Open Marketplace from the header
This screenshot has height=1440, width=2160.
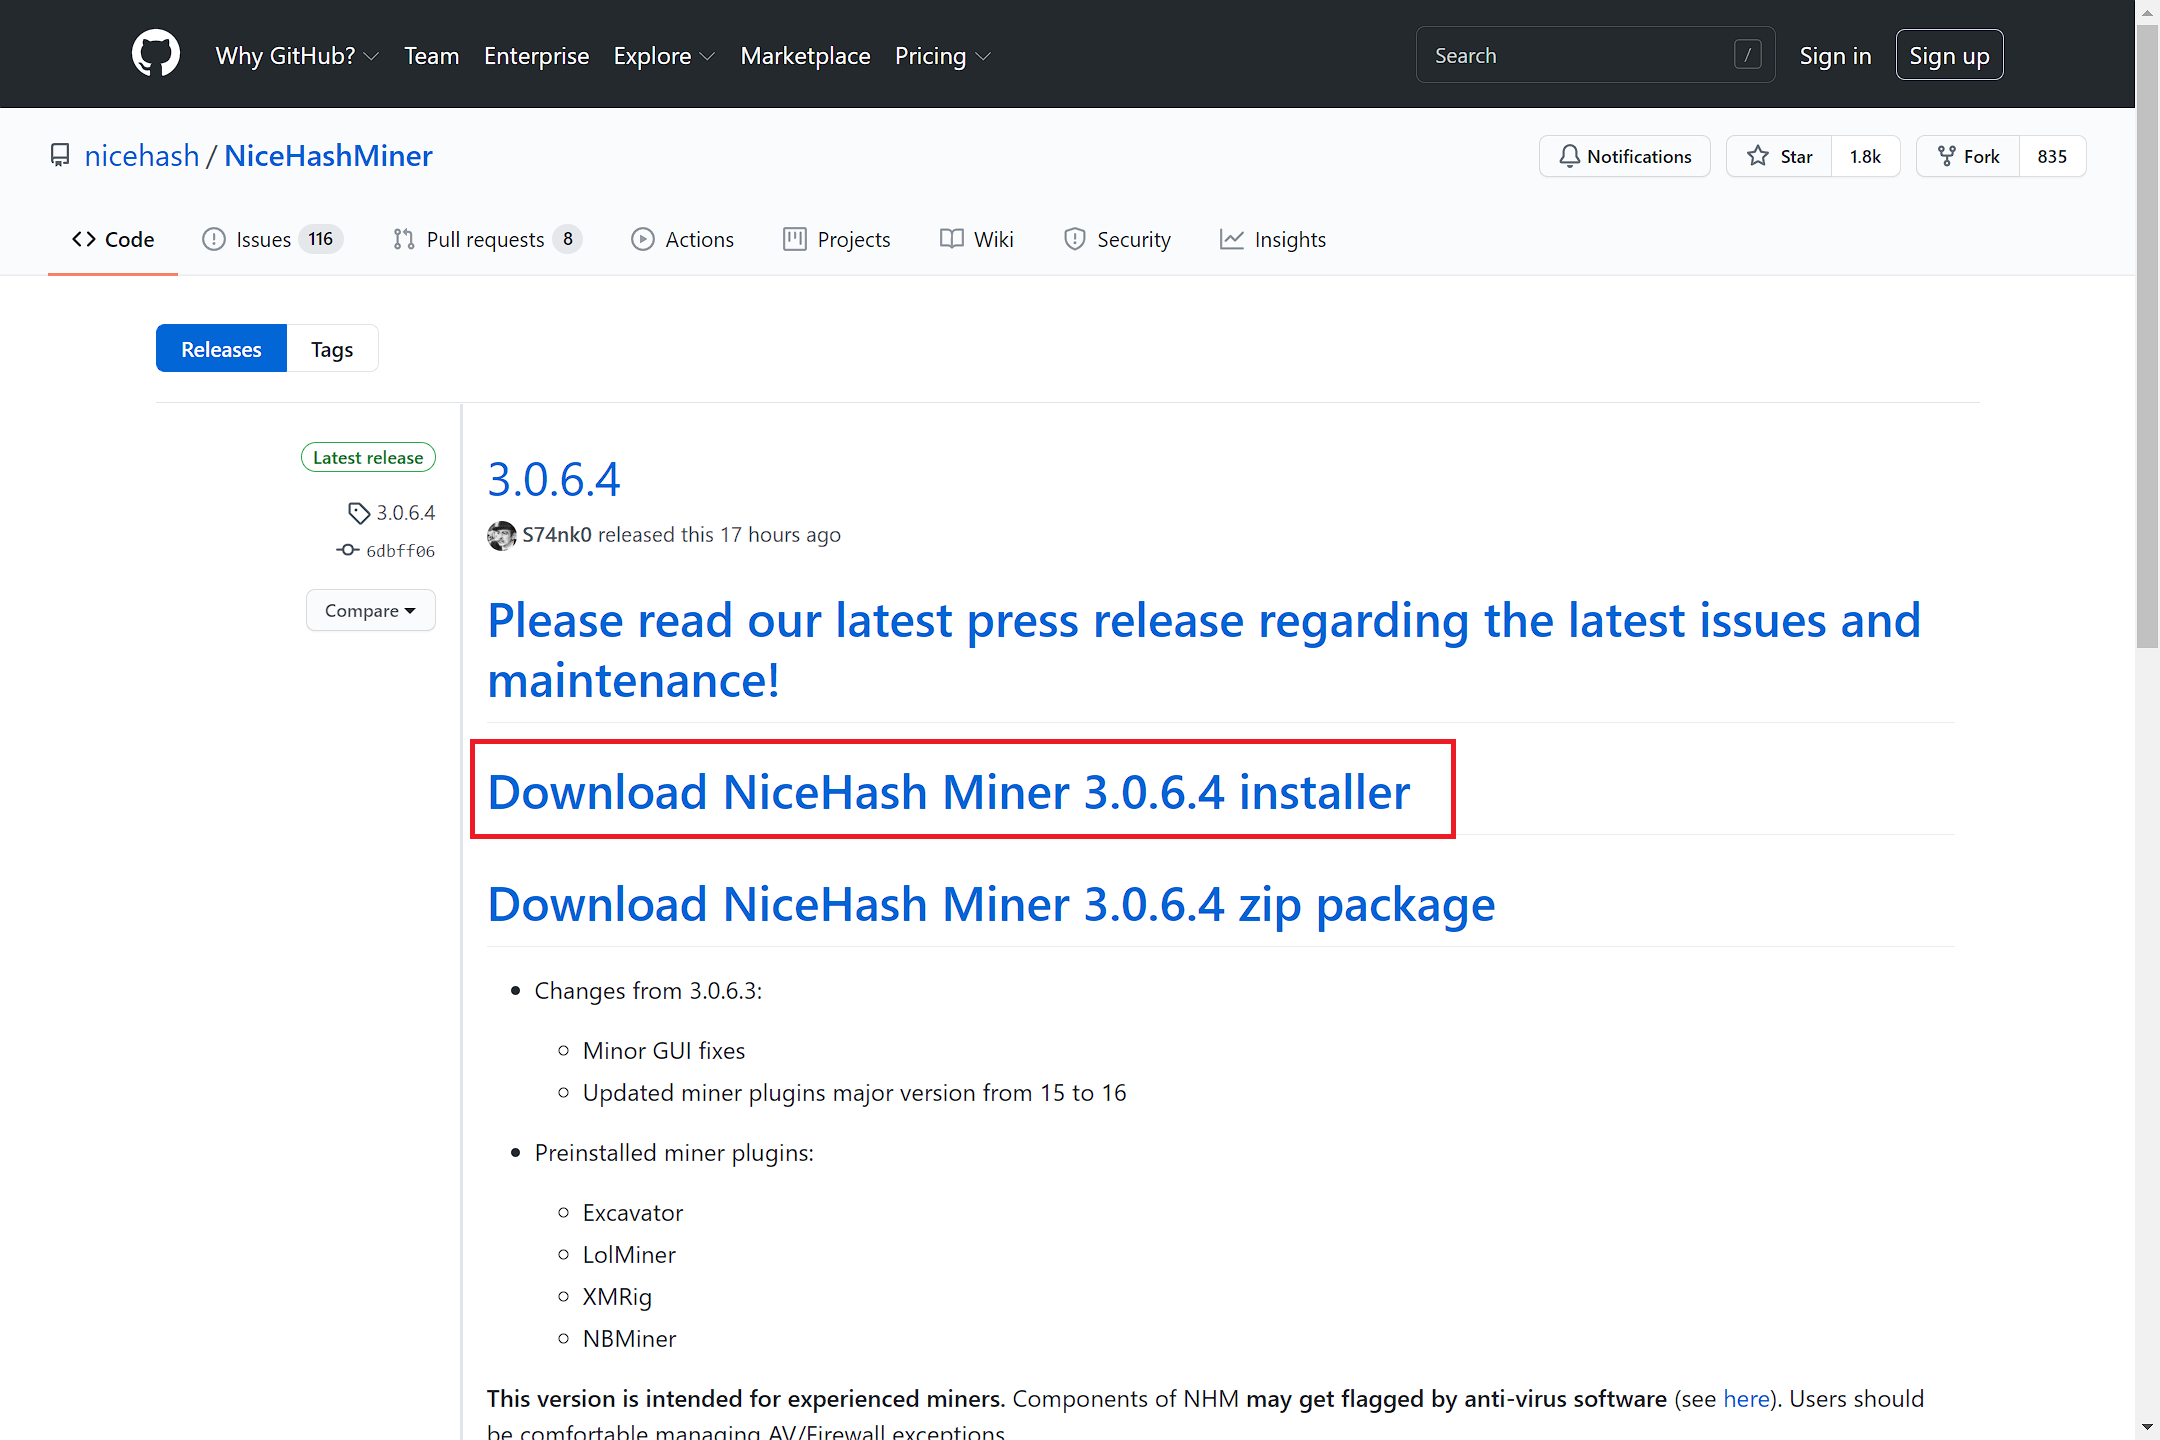click(806, 56)
